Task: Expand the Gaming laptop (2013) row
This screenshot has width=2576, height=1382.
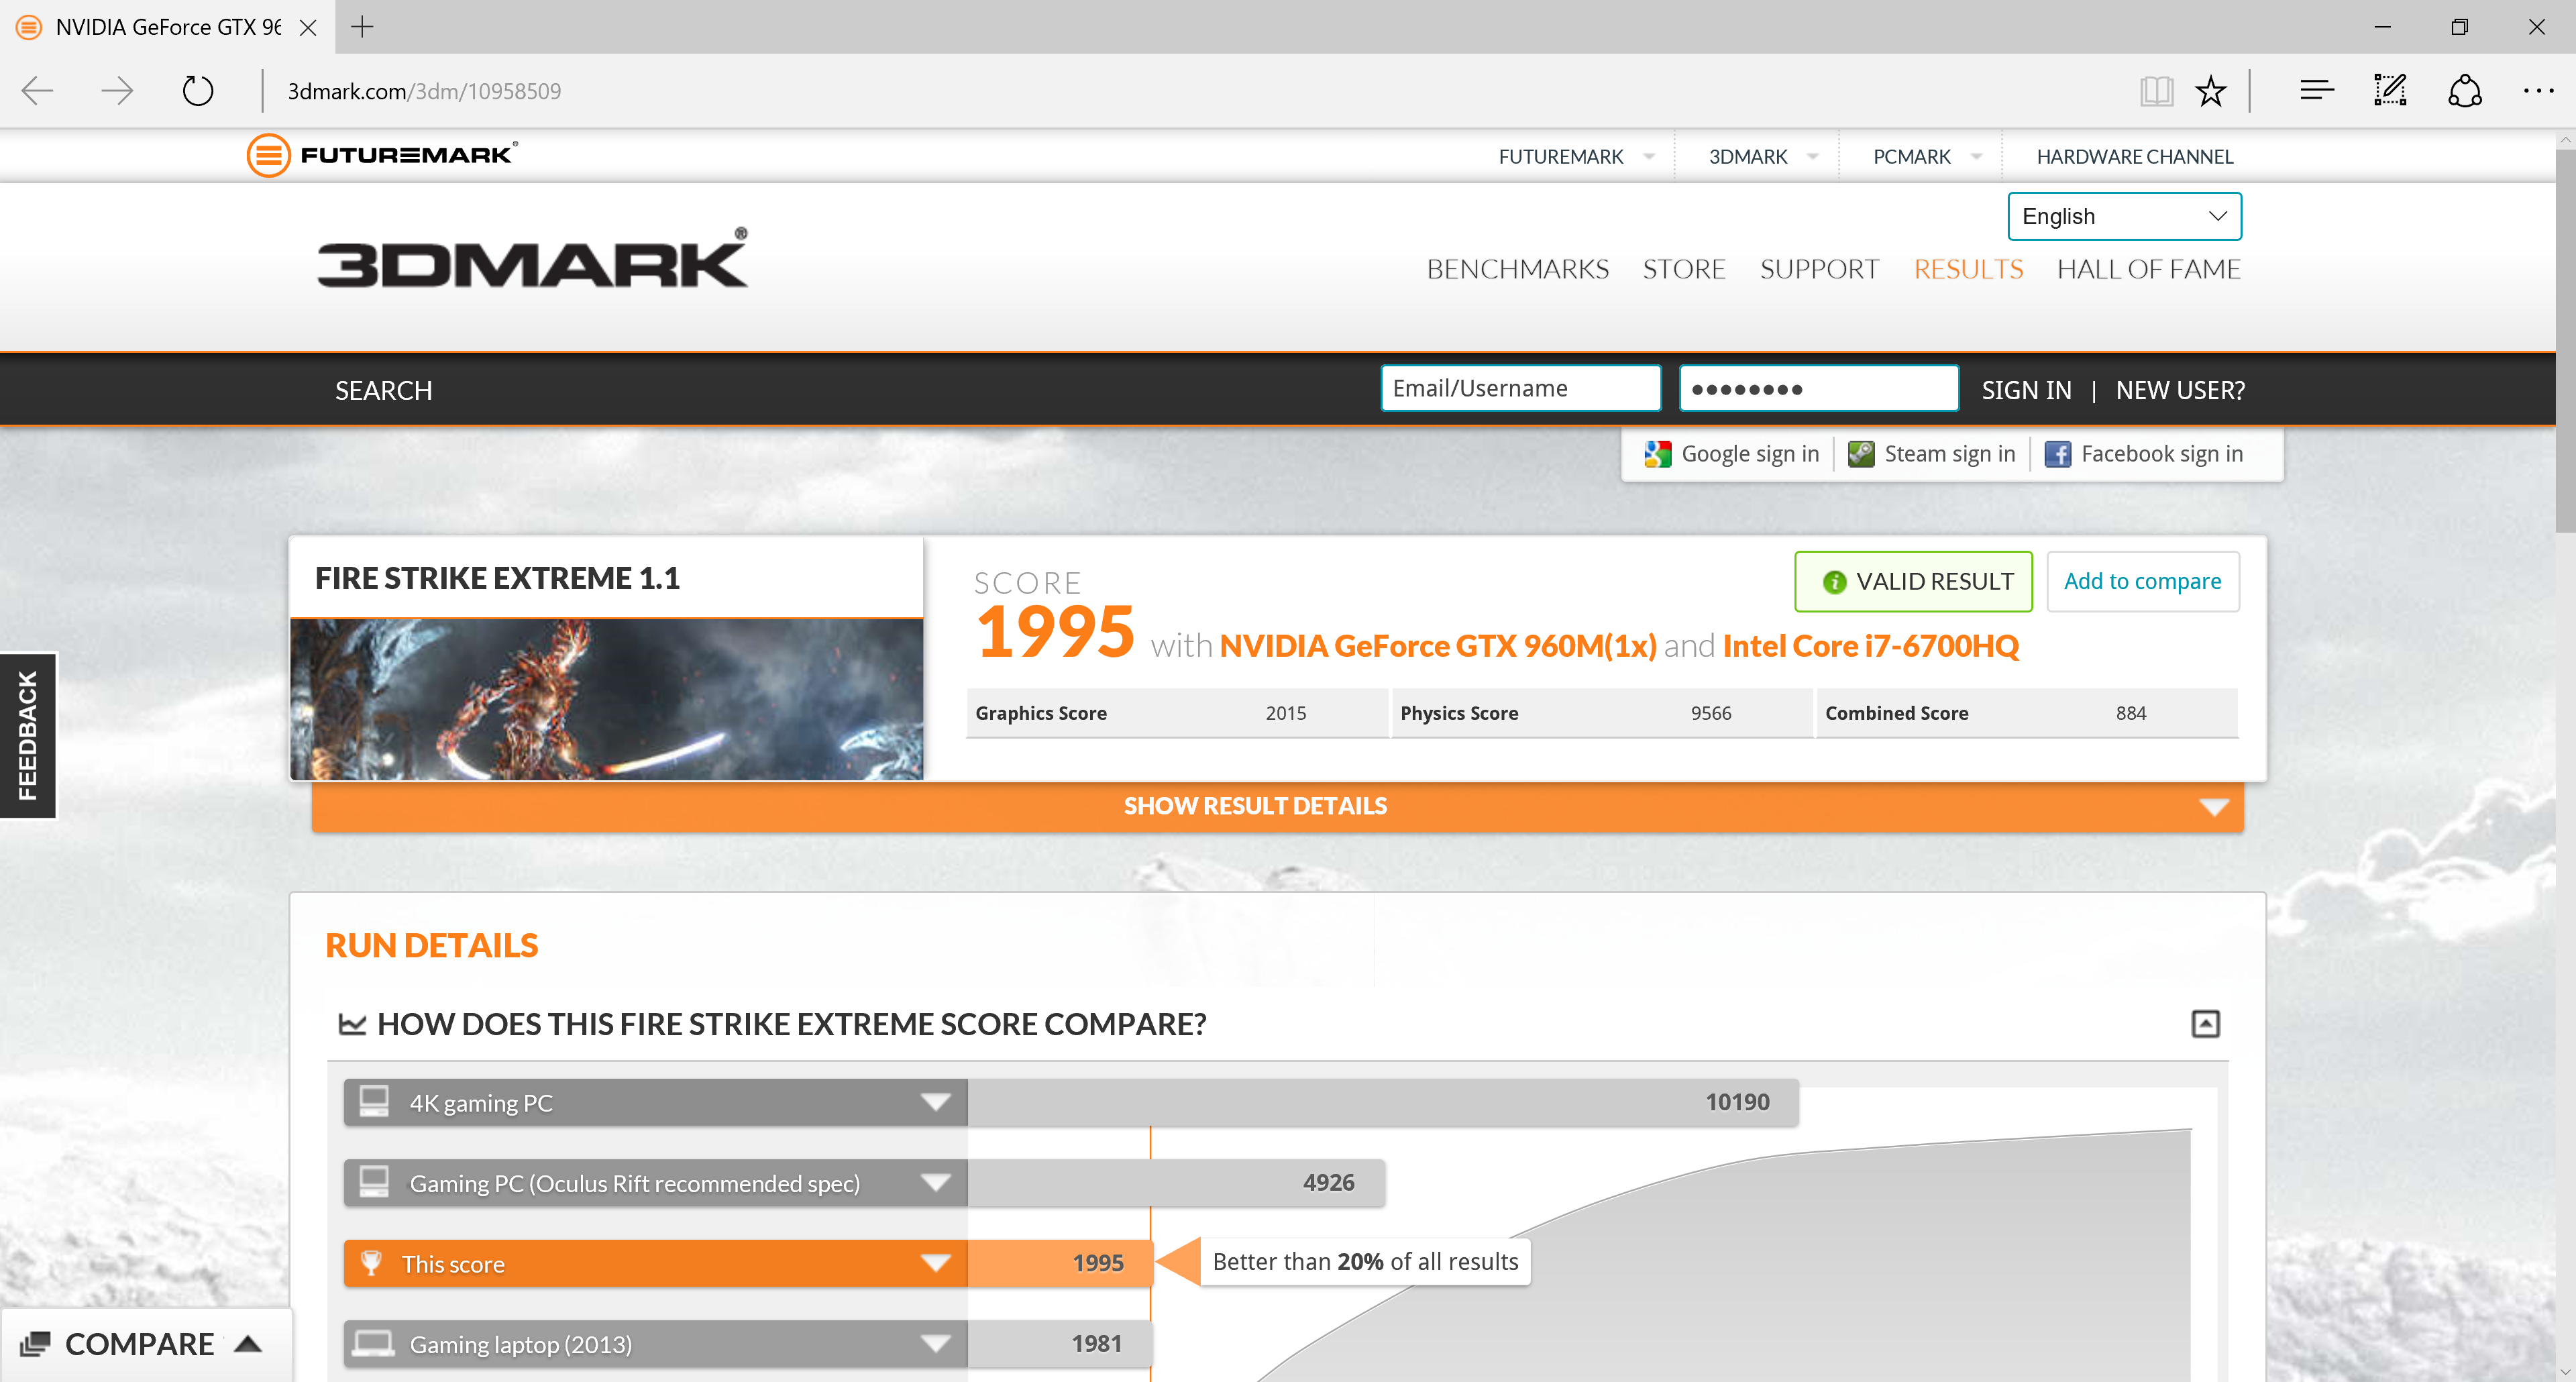Action: [x=935, y=1343]
